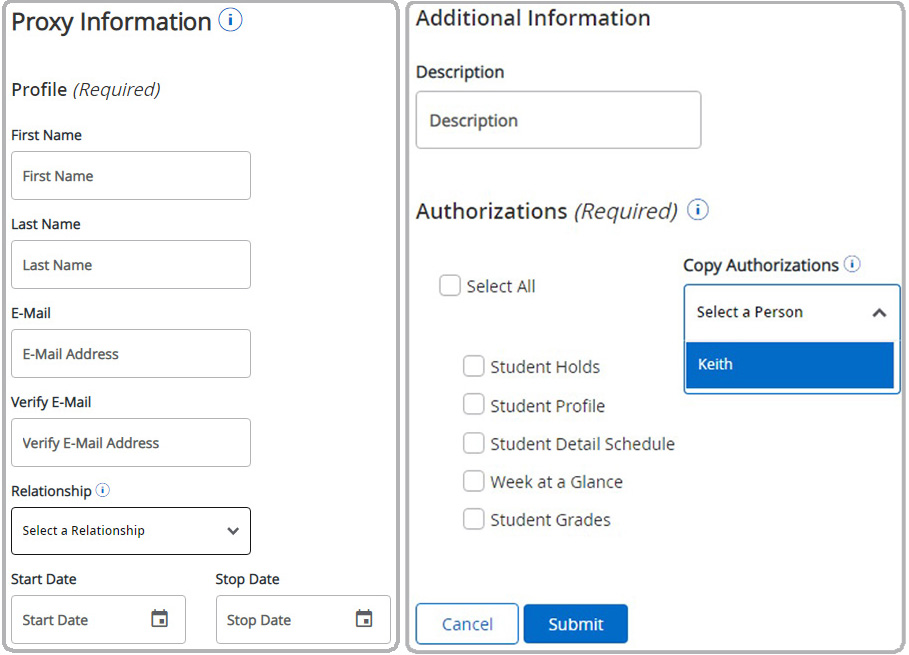This screenshot has height=655, width=909.
Task: Click into the Verify E-Mail Address field
Action: 131,443
